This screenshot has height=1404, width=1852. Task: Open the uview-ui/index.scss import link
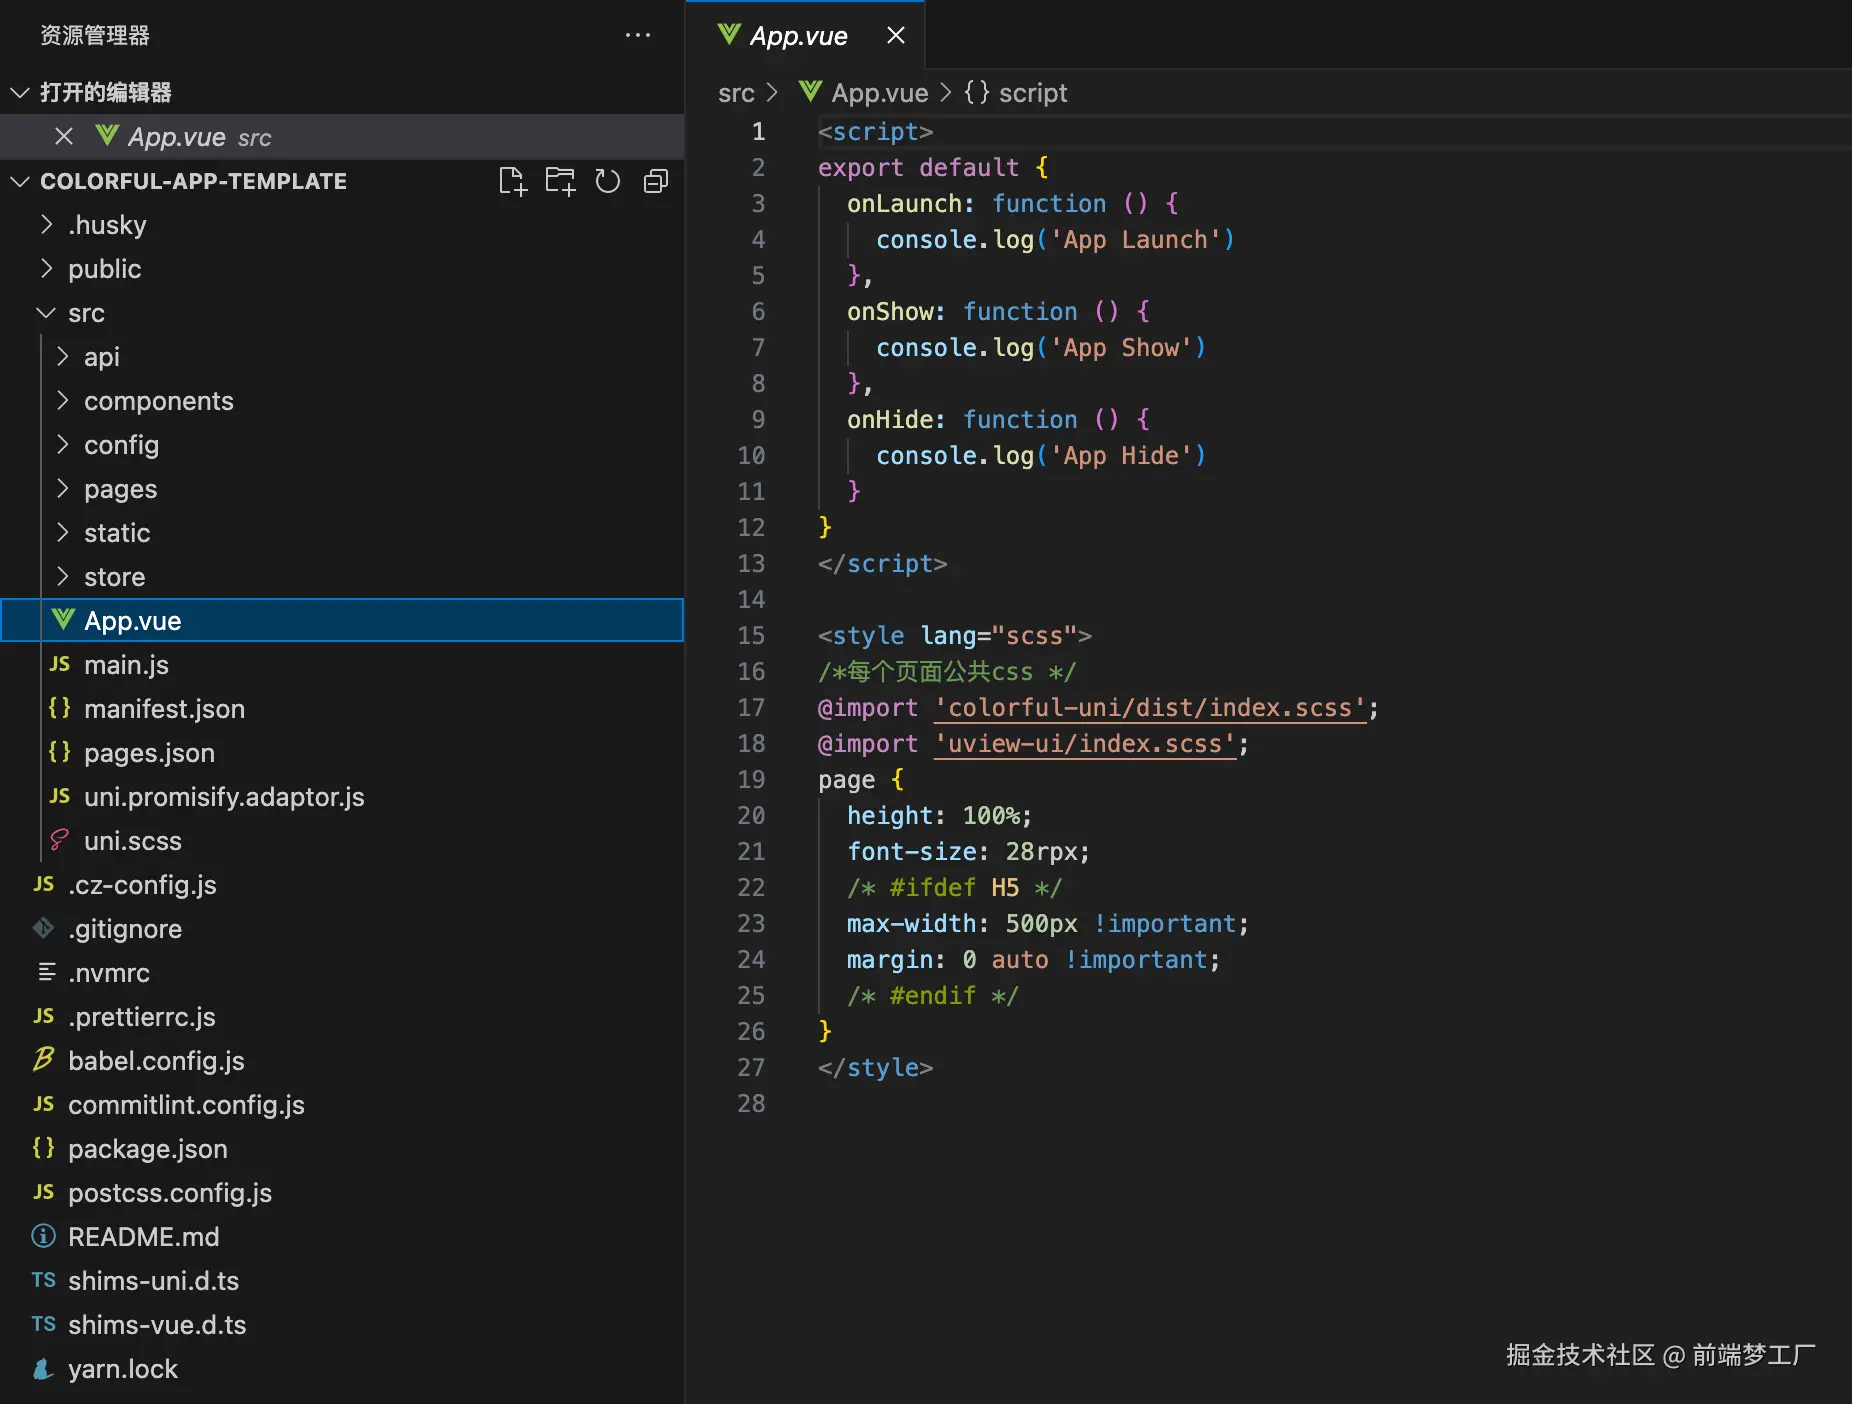tap(1085, 744)
